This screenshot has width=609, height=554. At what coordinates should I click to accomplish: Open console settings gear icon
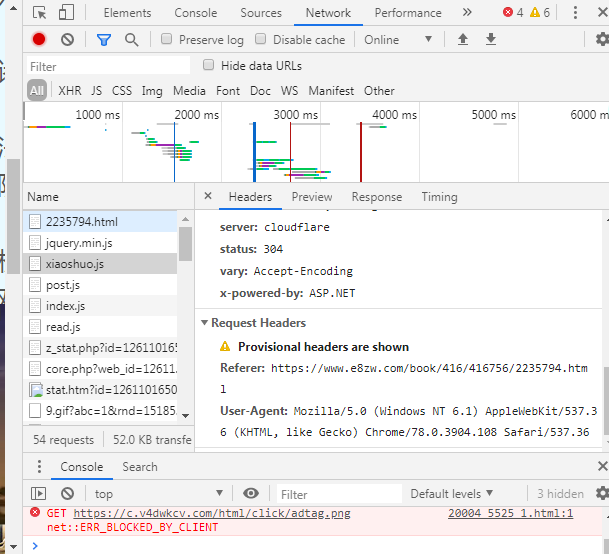point(602,493)
